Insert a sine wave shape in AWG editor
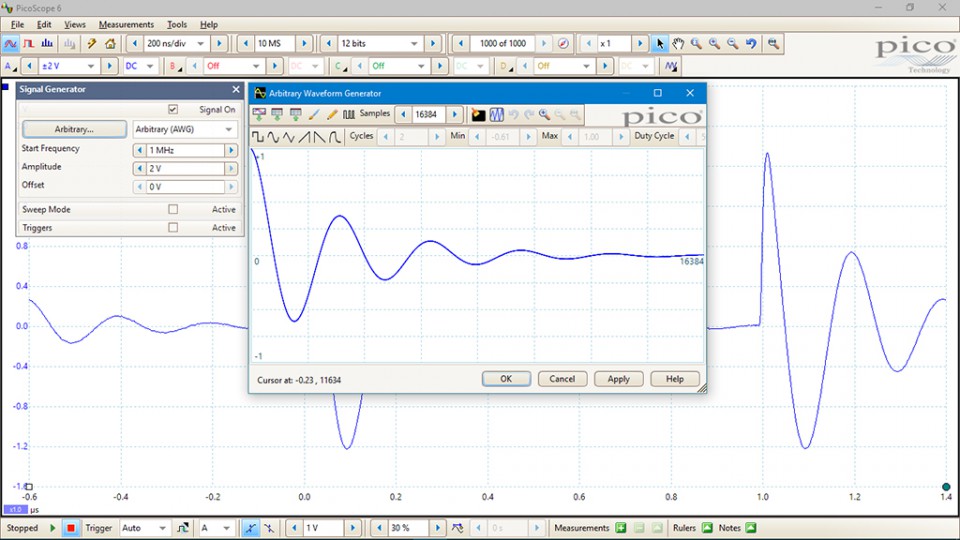Image resolution: width=960 pixels, height=540 pixels. pyautogui.click(x=274, y=136)
